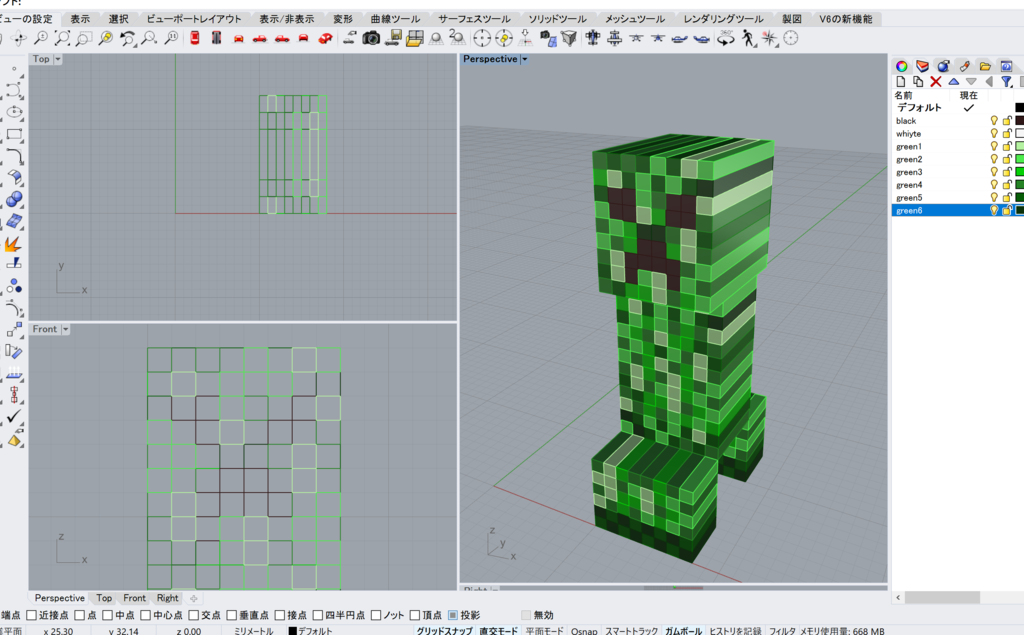Click the checkmark Check Objects icon
Image resolution: width=1024 pixels, height=635 pixels.
(x=14, y=416)
